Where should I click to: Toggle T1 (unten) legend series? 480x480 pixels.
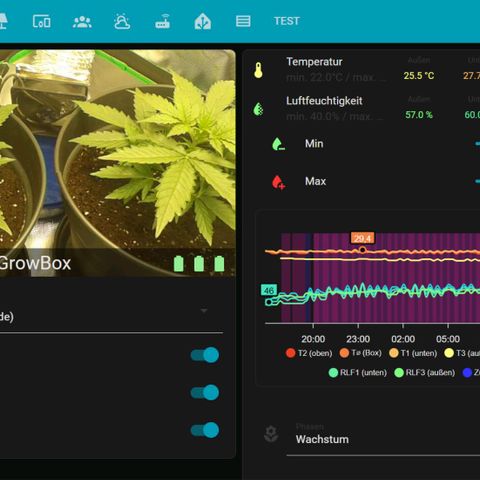pos(413,353)
